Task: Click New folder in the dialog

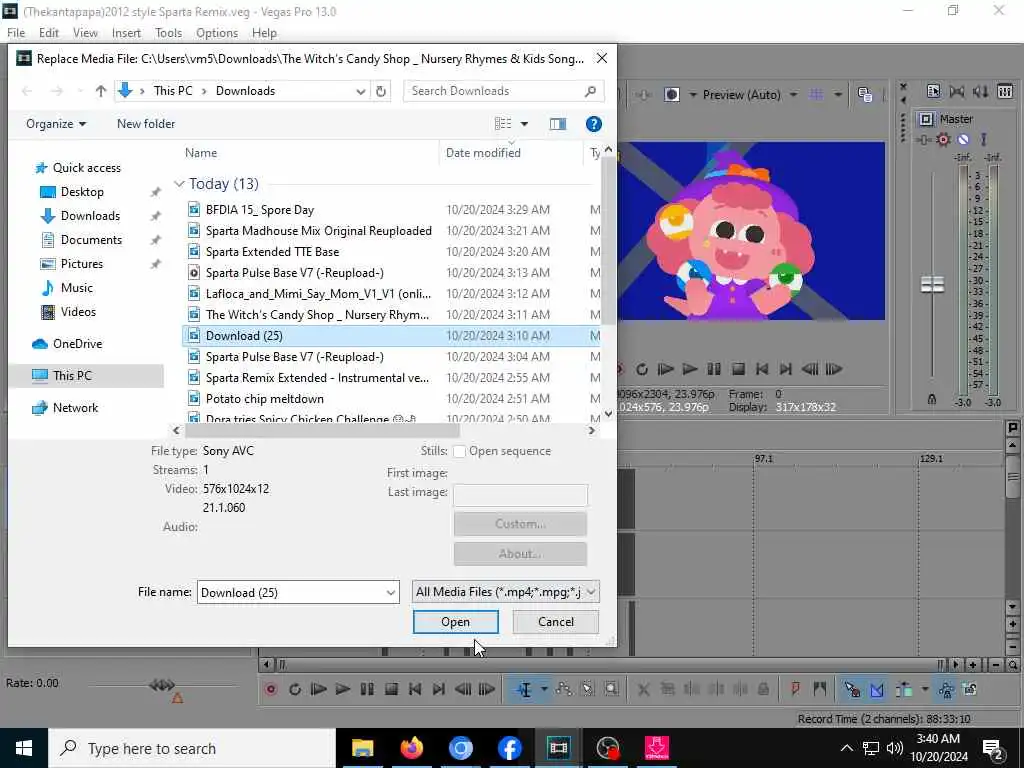Action: point(146,123)
